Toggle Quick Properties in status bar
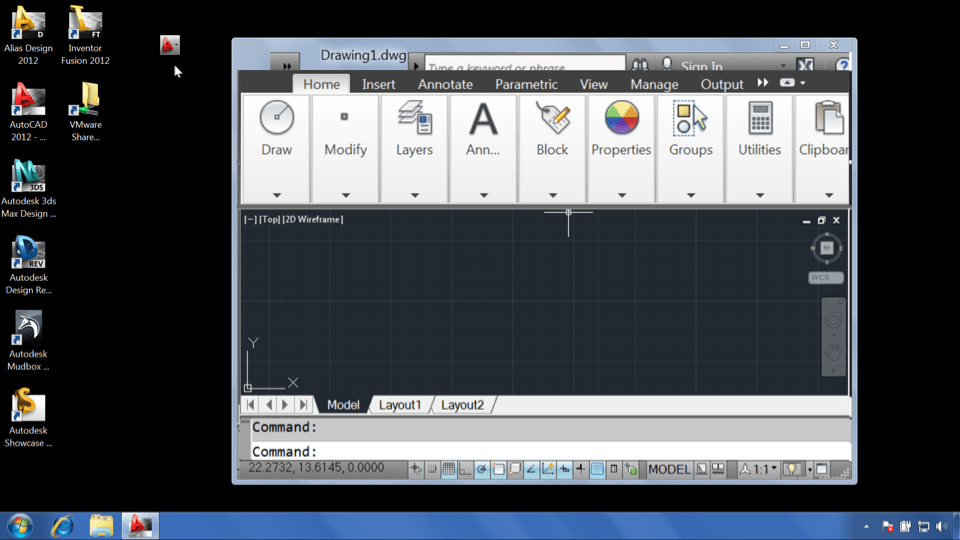960x540 pixels. (614, 470)
